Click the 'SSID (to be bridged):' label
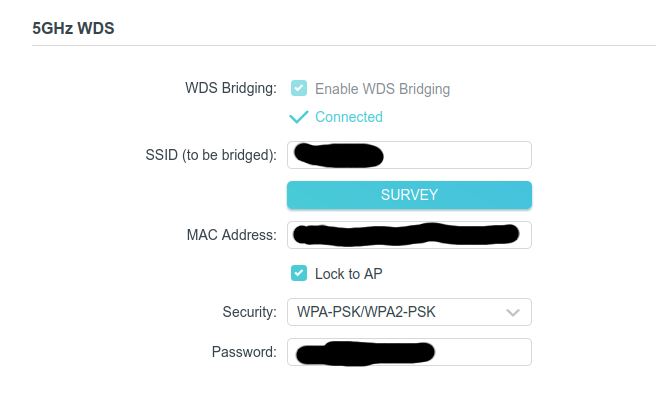The width and height of the screenshot is (656, 408). point(210,155)
